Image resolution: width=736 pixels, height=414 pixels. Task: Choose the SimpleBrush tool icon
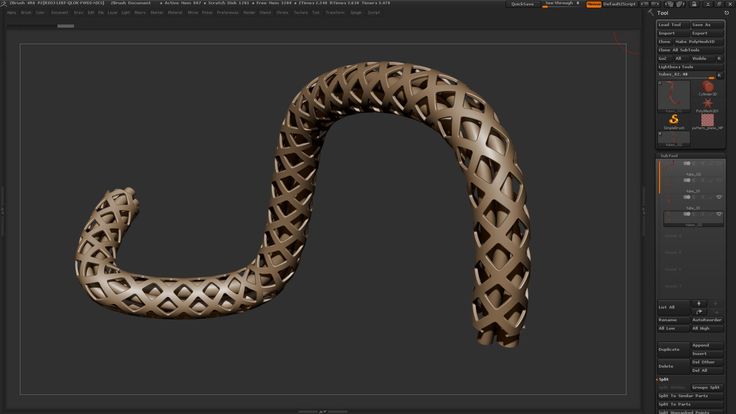click(x=674, y=120)
